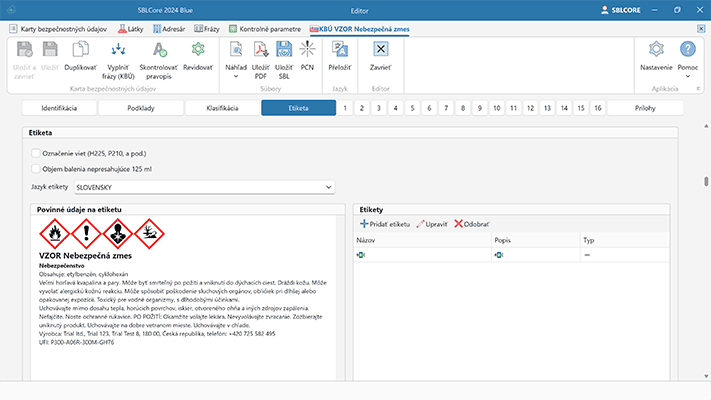Toggle Objem balenia nepresahujúce 125 ml
The height and width of the screenshot is (400, 711).
(37, 168)
